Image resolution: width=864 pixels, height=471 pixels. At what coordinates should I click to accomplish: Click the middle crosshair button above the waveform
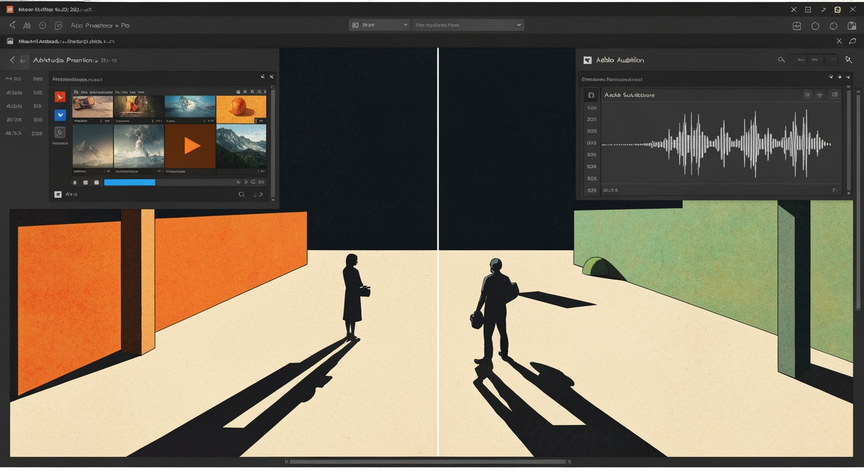tap(820, 95)
